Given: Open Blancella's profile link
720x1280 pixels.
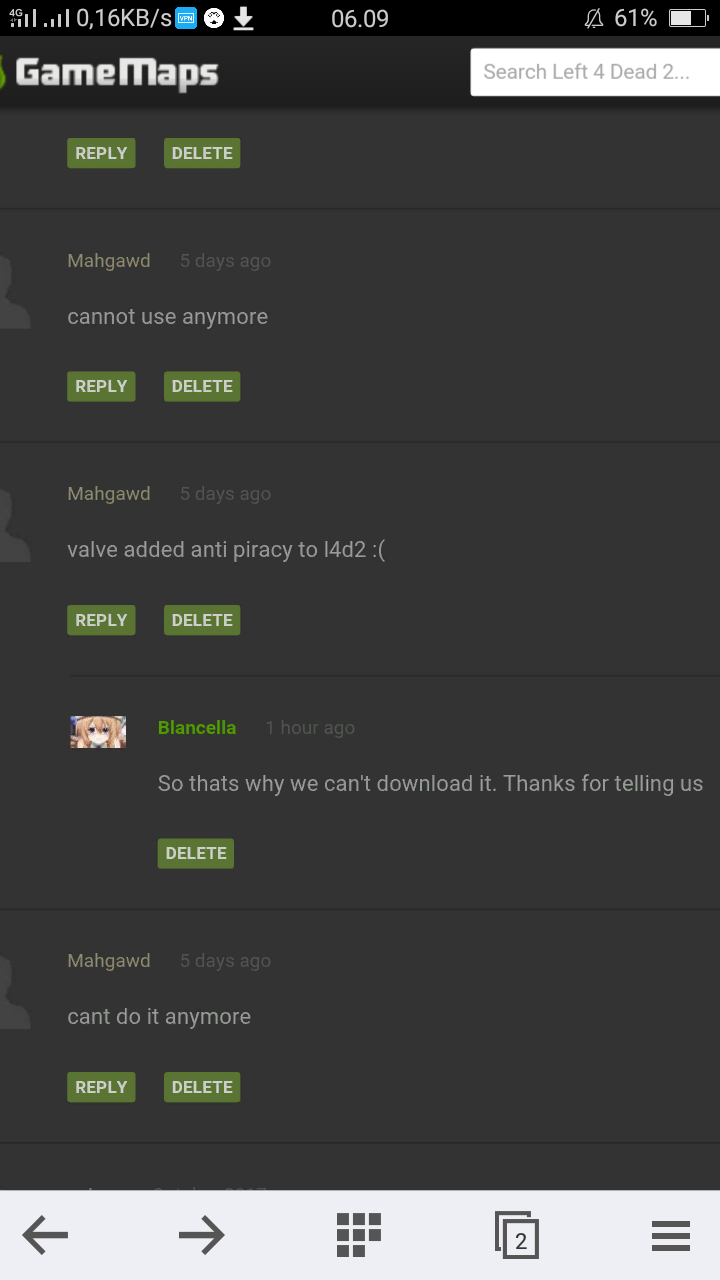Looking at the screenshot, I should point(197,728).
